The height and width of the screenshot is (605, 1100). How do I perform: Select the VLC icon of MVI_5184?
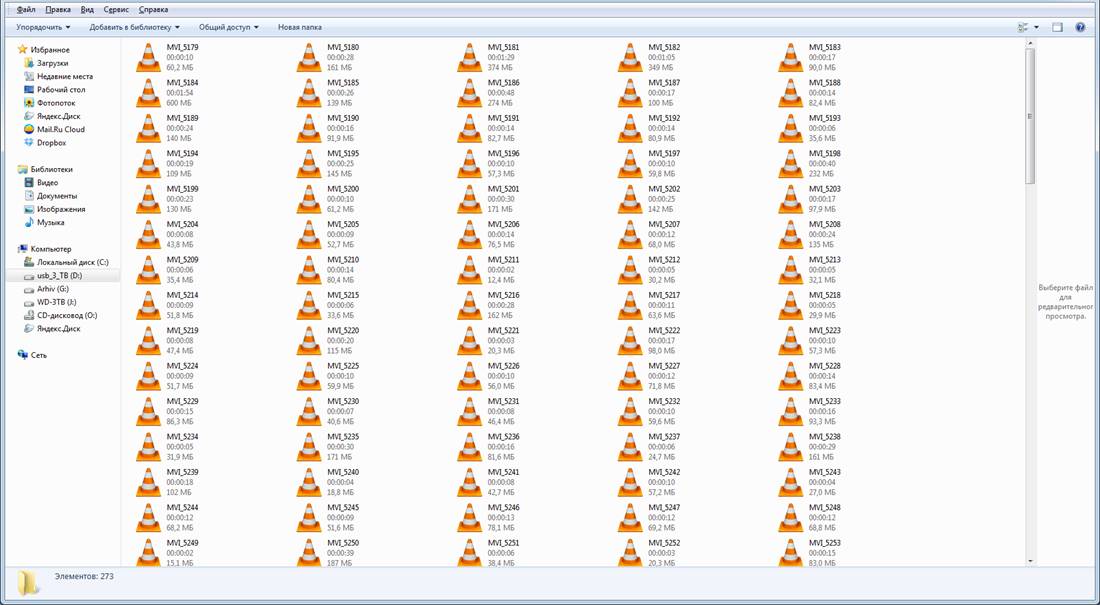pyautogui.click(x=148, y=93)
